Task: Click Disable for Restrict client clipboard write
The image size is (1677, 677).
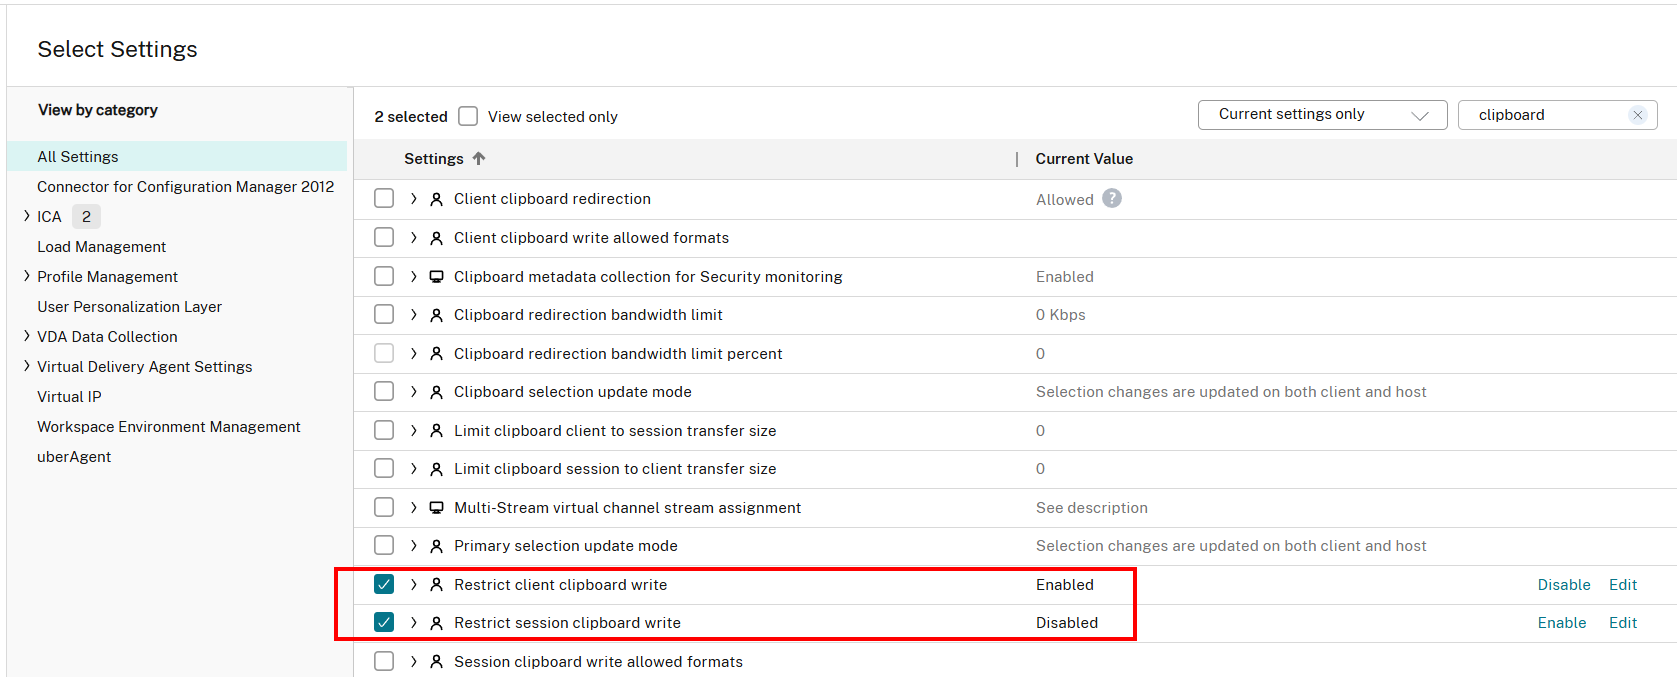Action: click(1563, 585)
